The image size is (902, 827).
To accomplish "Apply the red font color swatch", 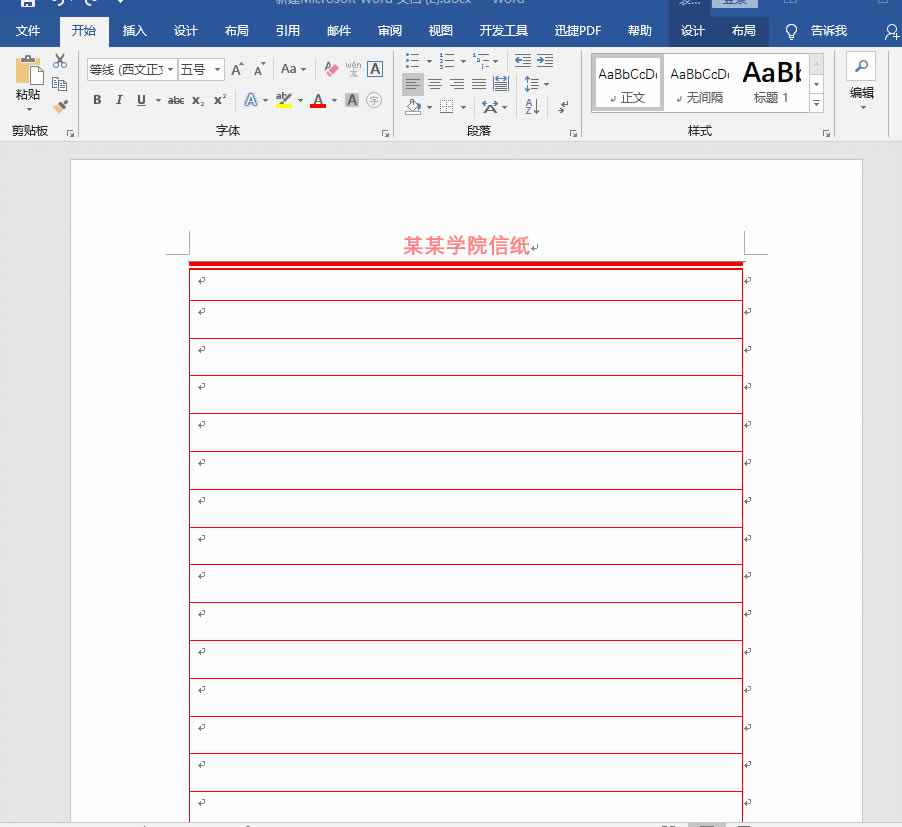I will (318, 100).
